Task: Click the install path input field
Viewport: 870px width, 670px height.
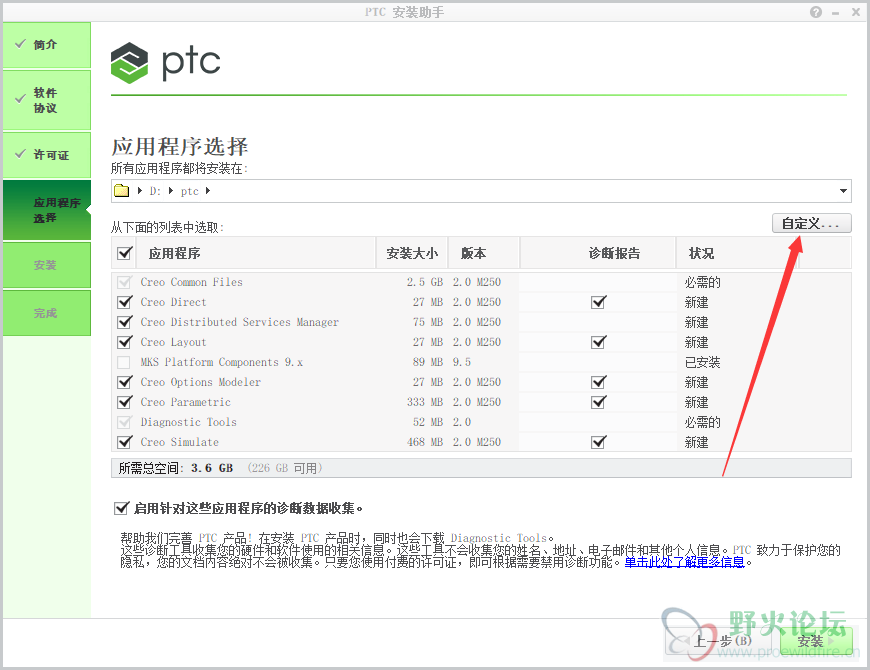Action: tap(481, 191)
